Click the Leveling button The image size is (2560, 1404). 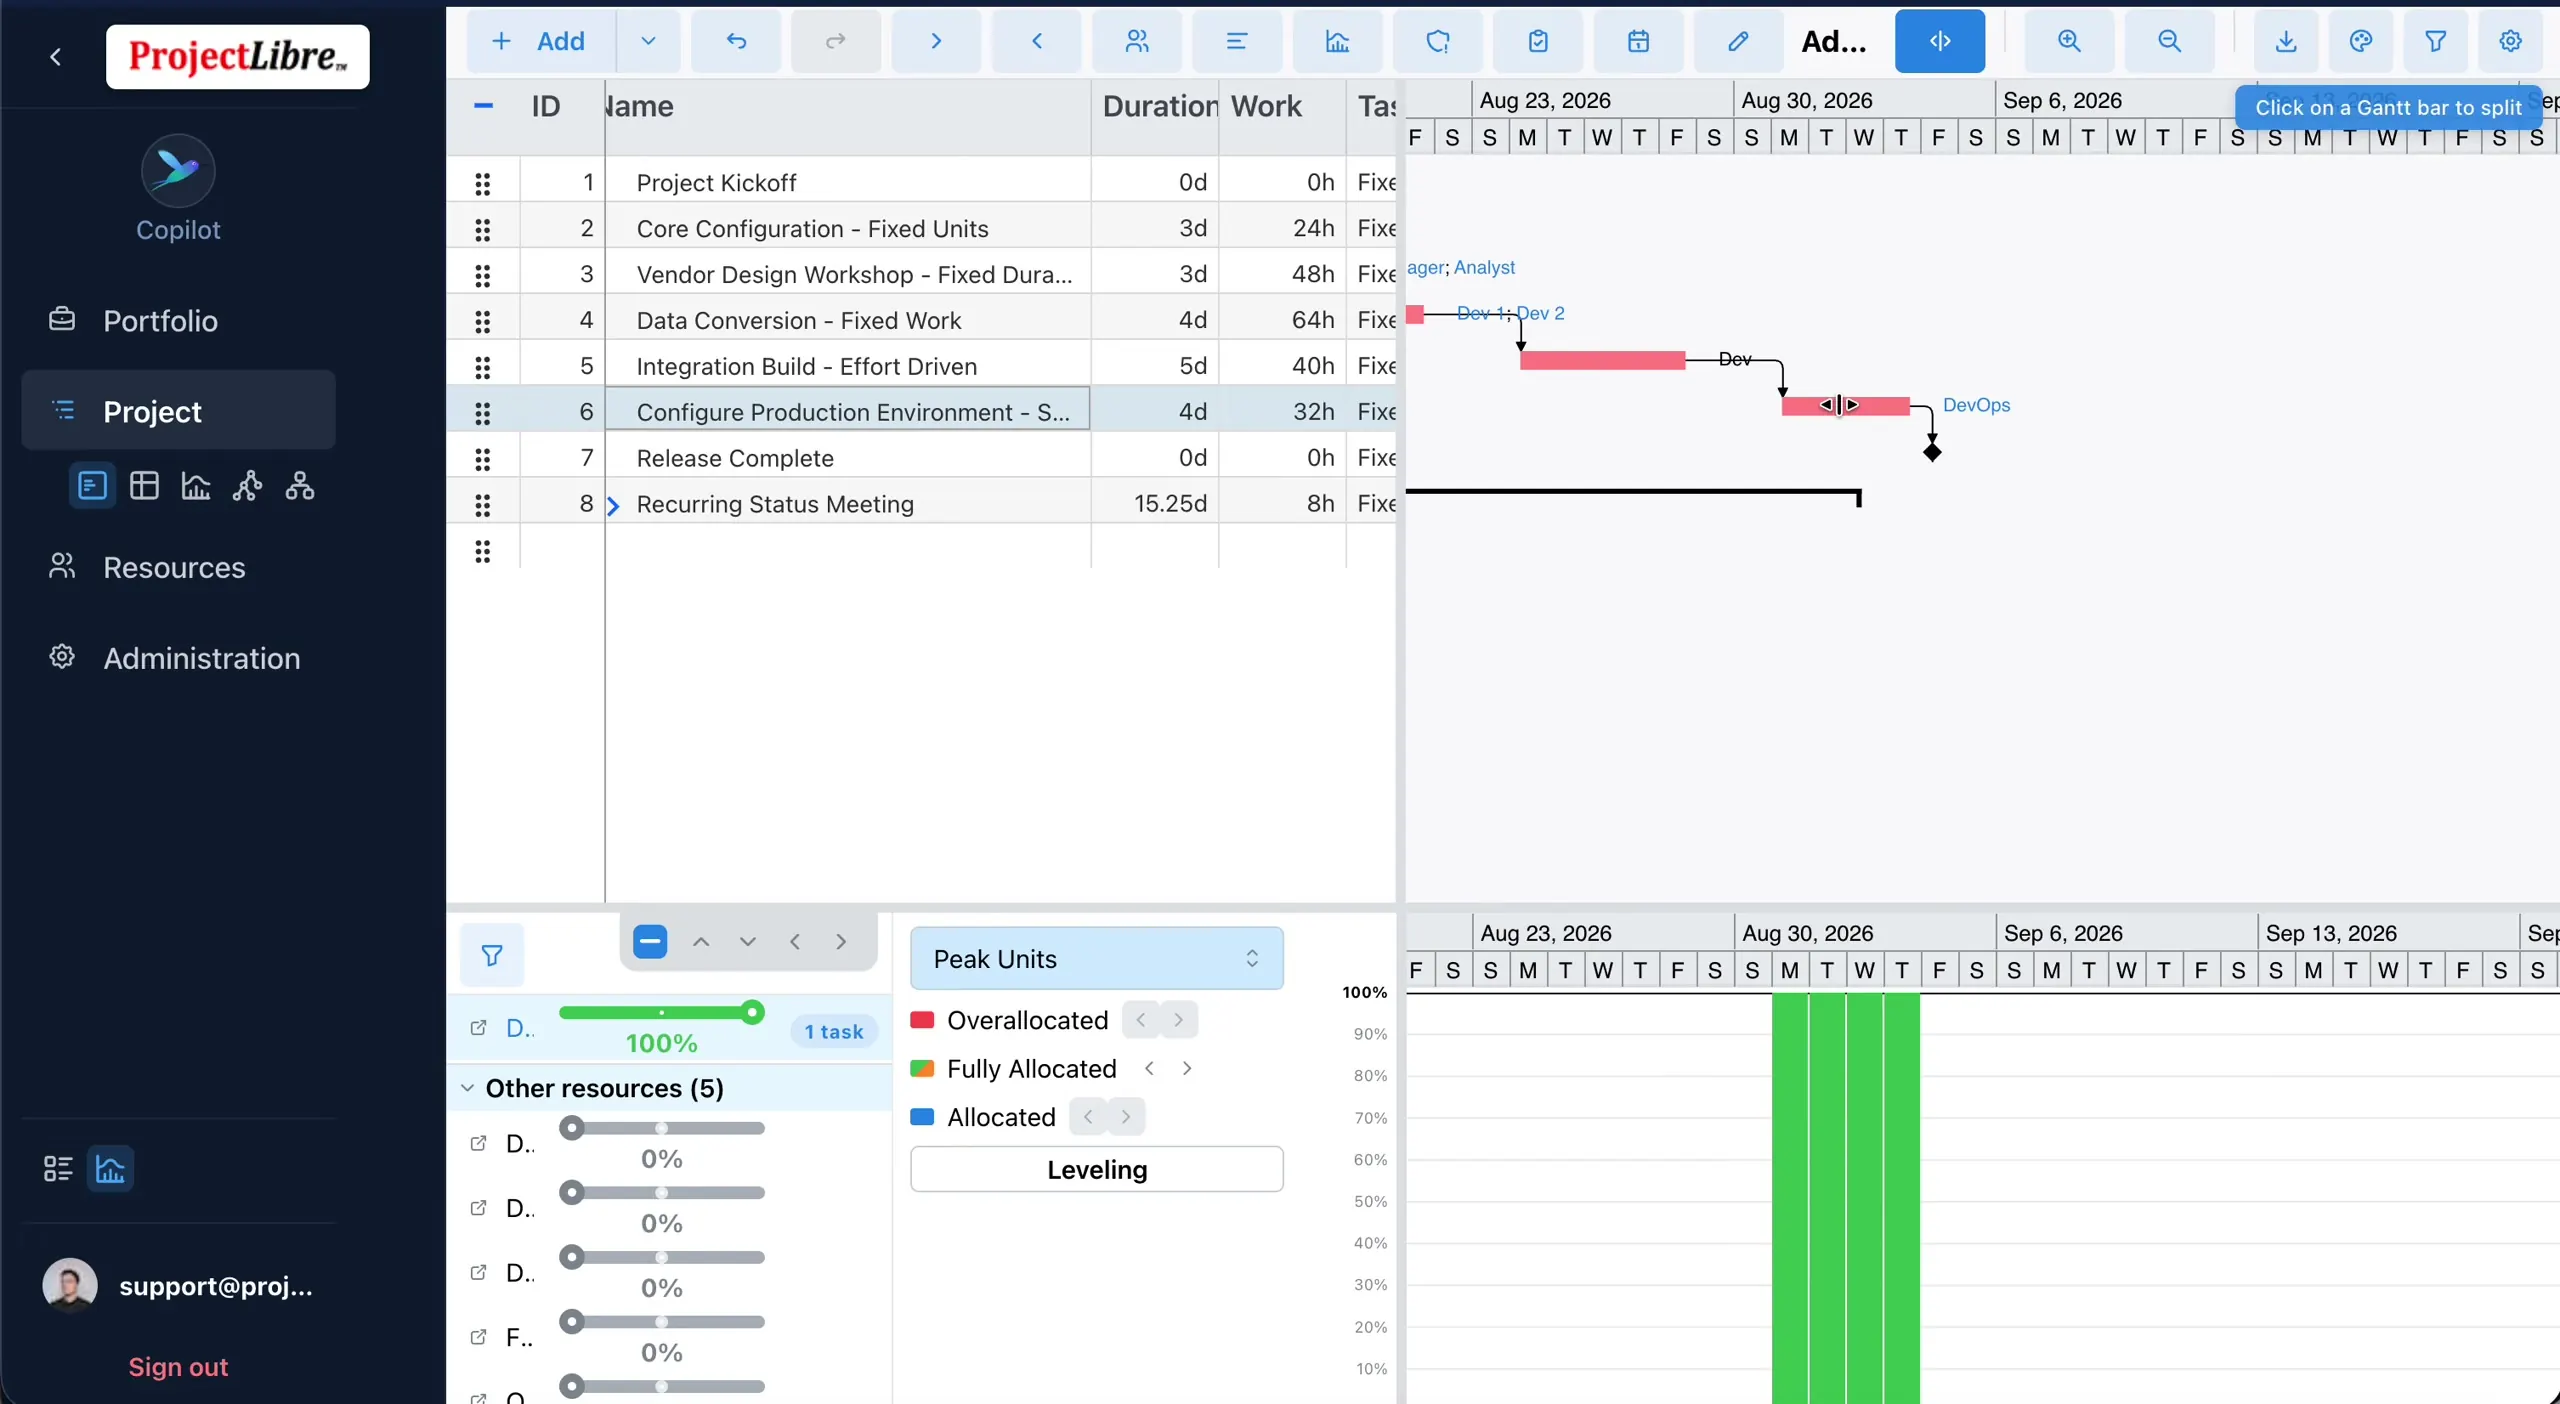click(x=1097, y=1169)
